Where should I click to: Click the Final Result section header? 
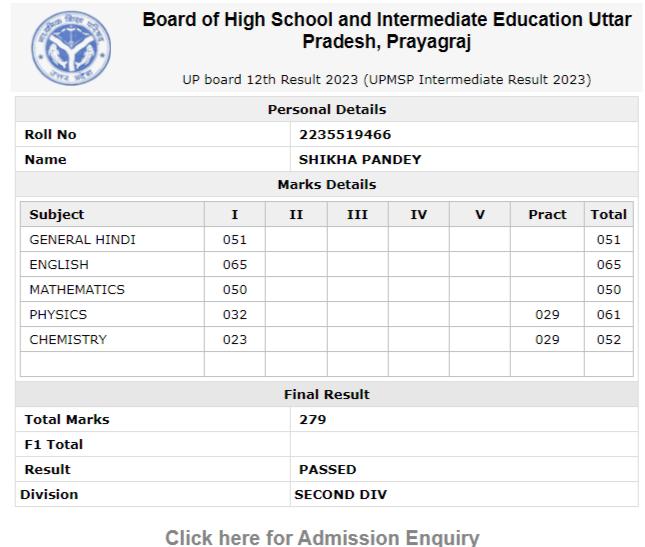click(x=327, y=394)
